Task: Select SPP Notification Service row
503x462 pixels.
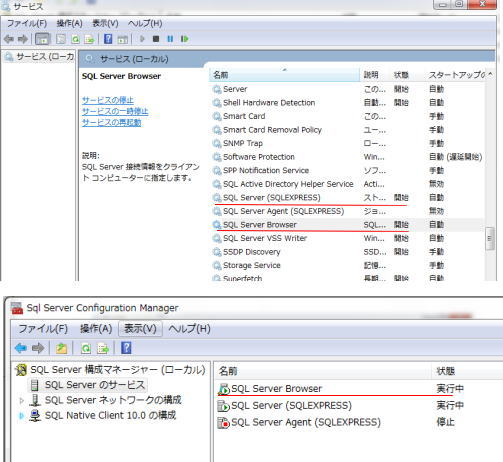Action: tap(347, 170)
